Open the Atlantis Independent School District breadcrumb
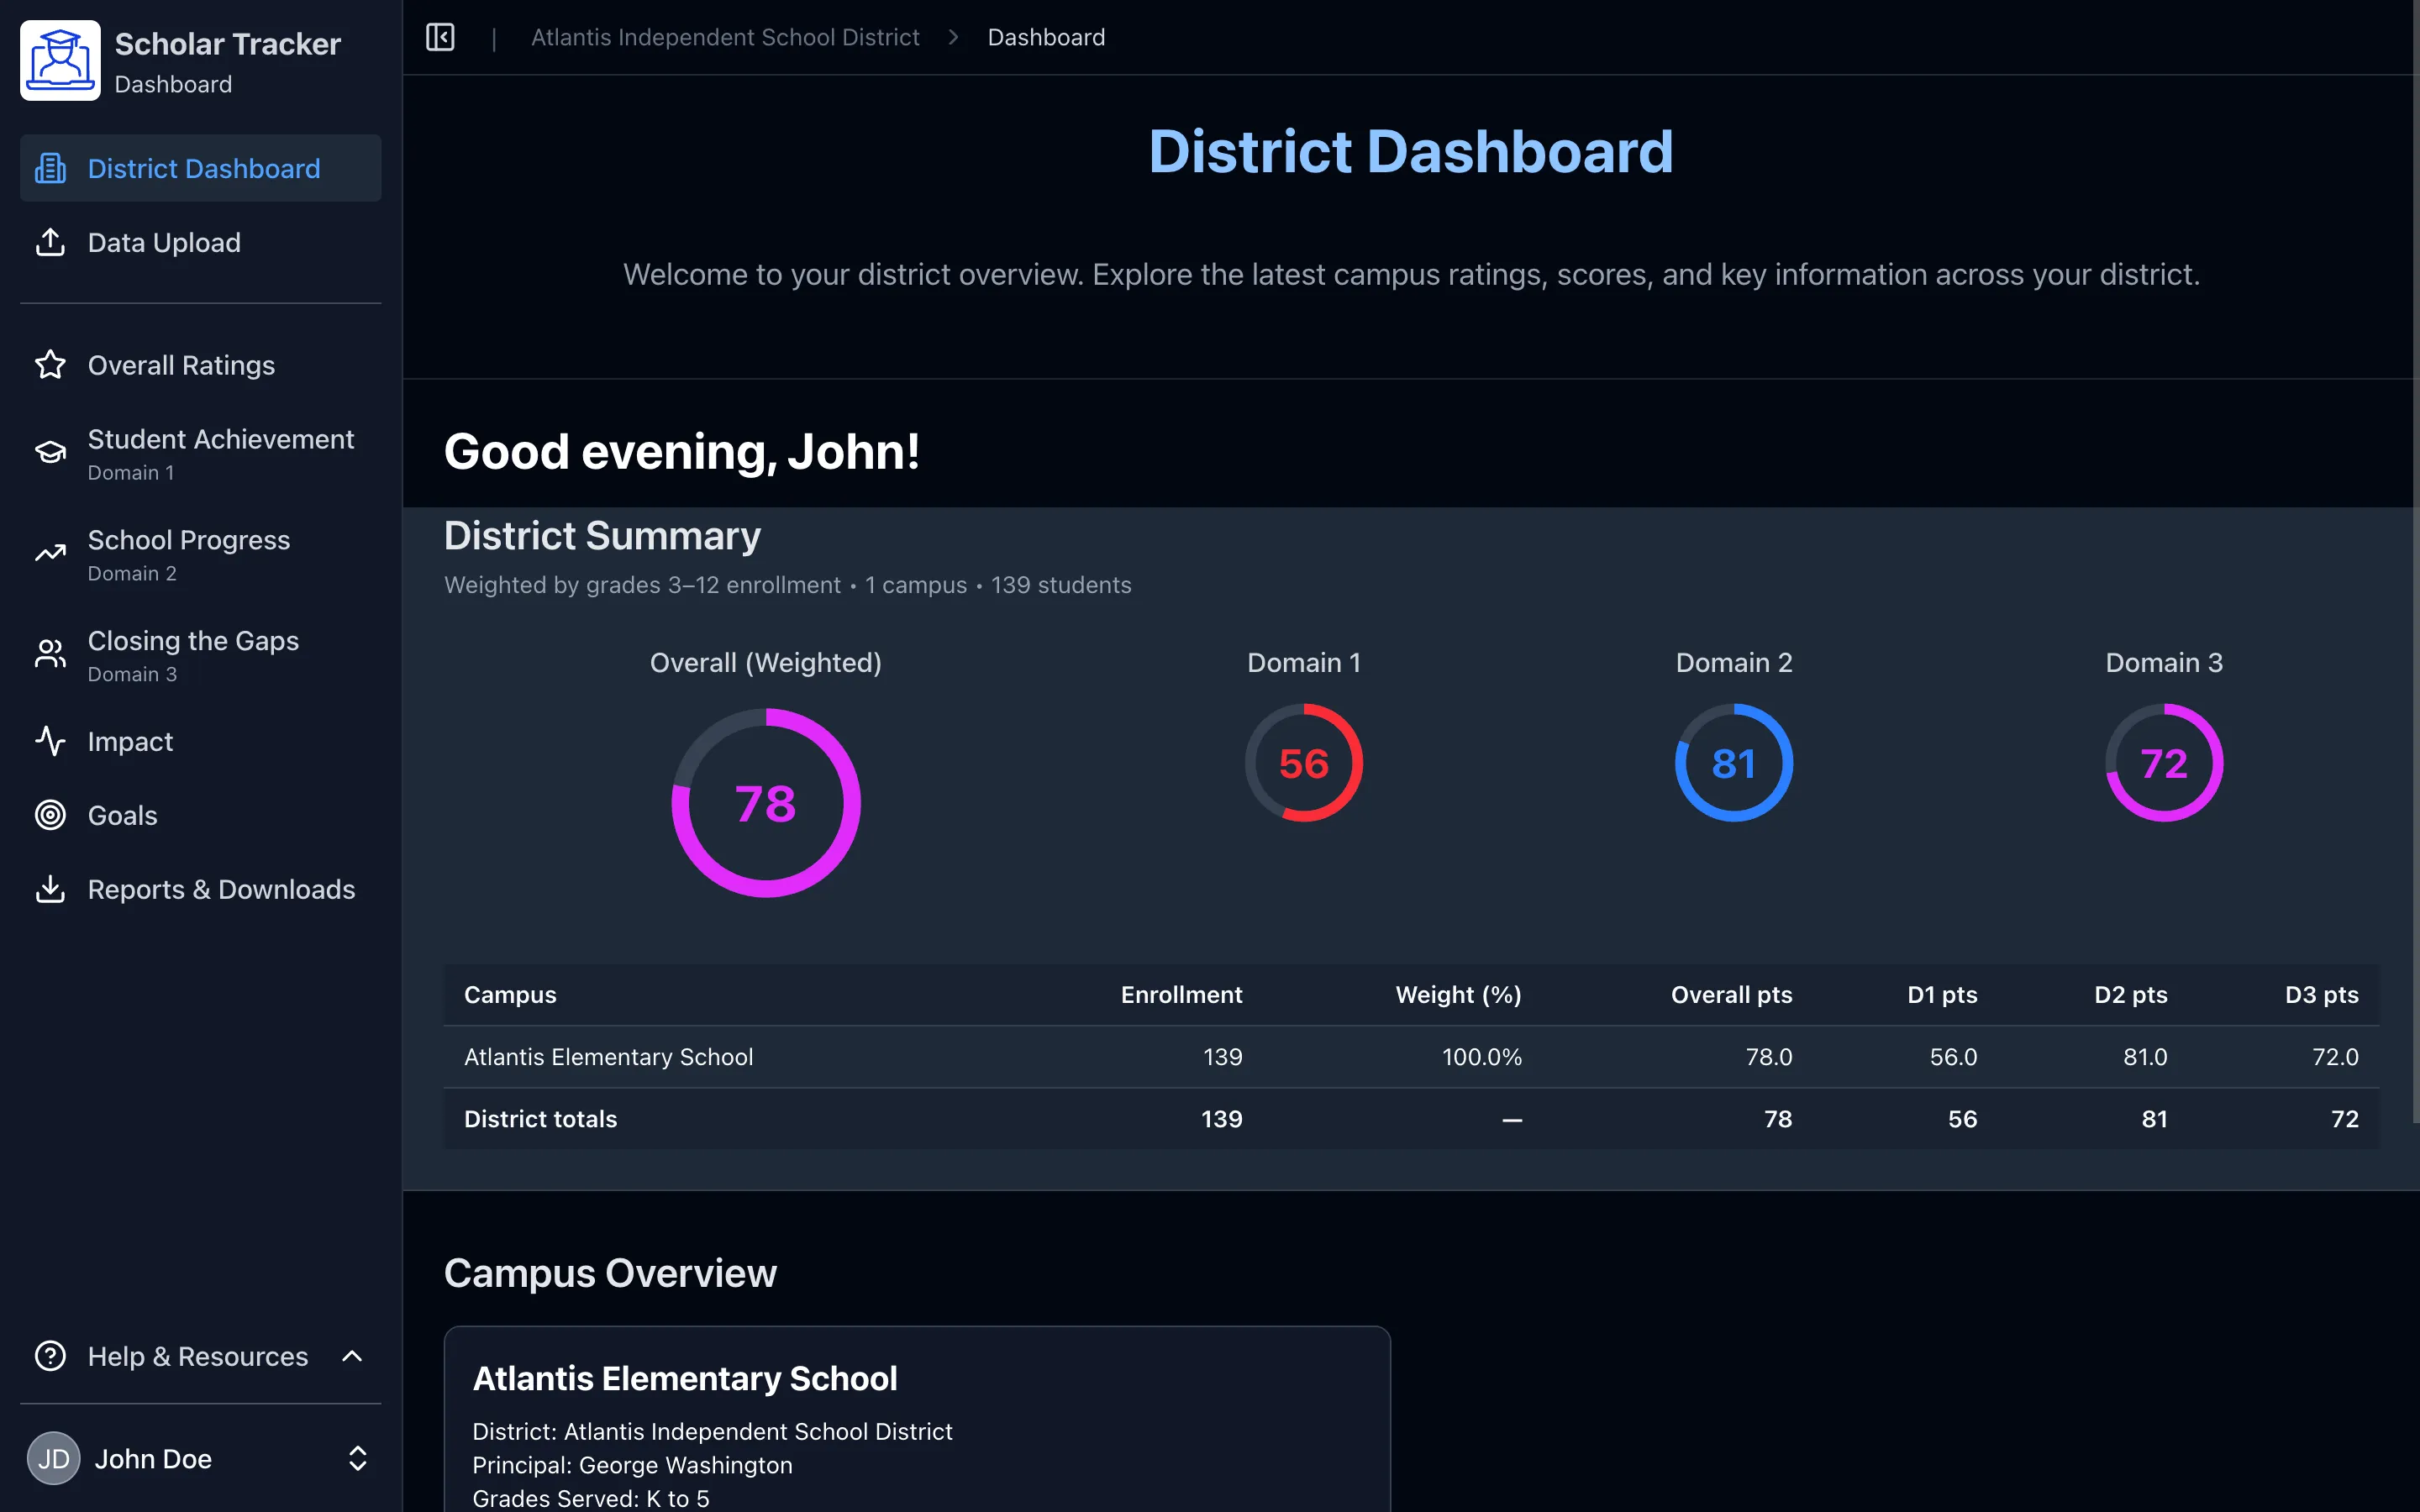The height and width of the screenshot is (1512, 2420). [x=725, y=37]
